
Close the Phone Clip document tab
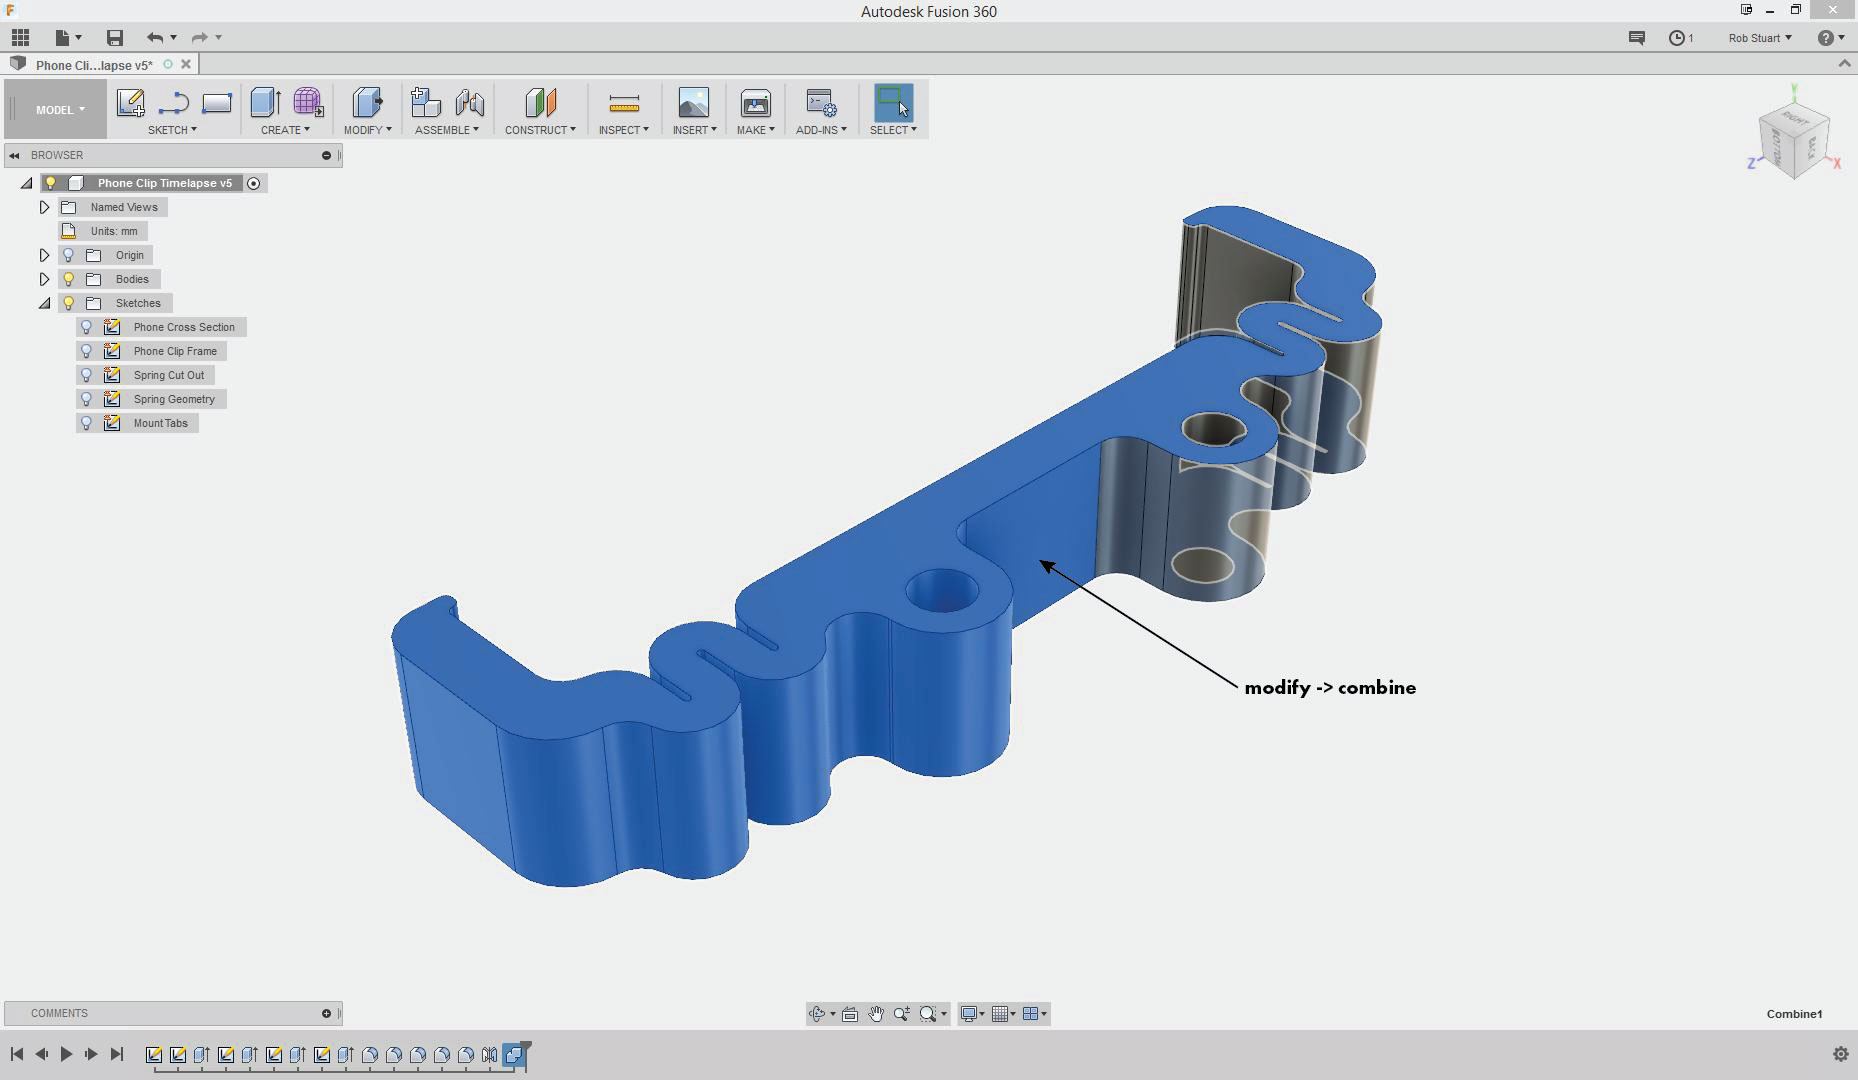click(186, 64)
